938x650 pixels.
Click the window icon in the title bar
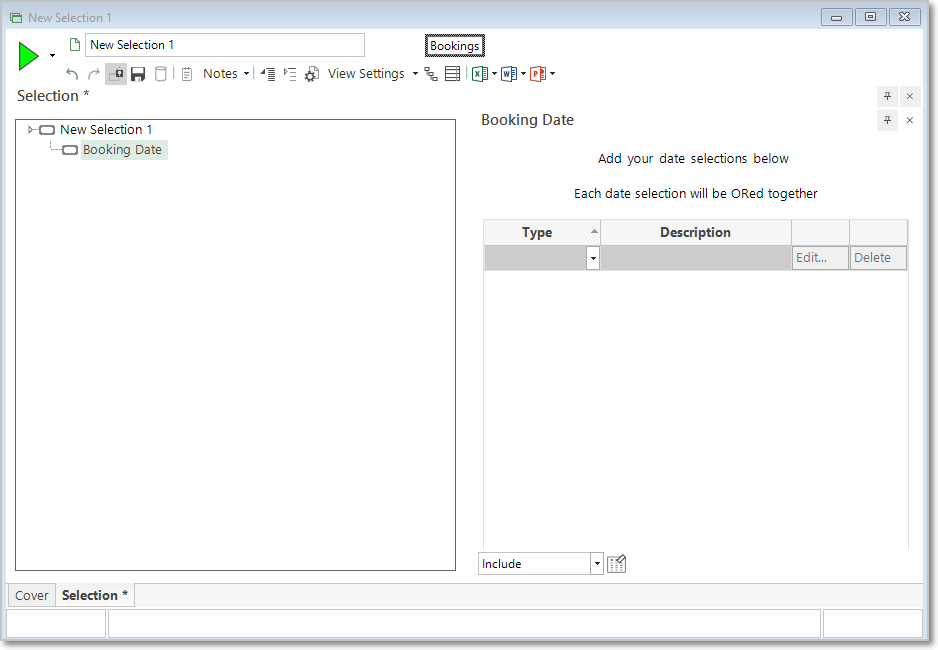(x=16, y=17)
